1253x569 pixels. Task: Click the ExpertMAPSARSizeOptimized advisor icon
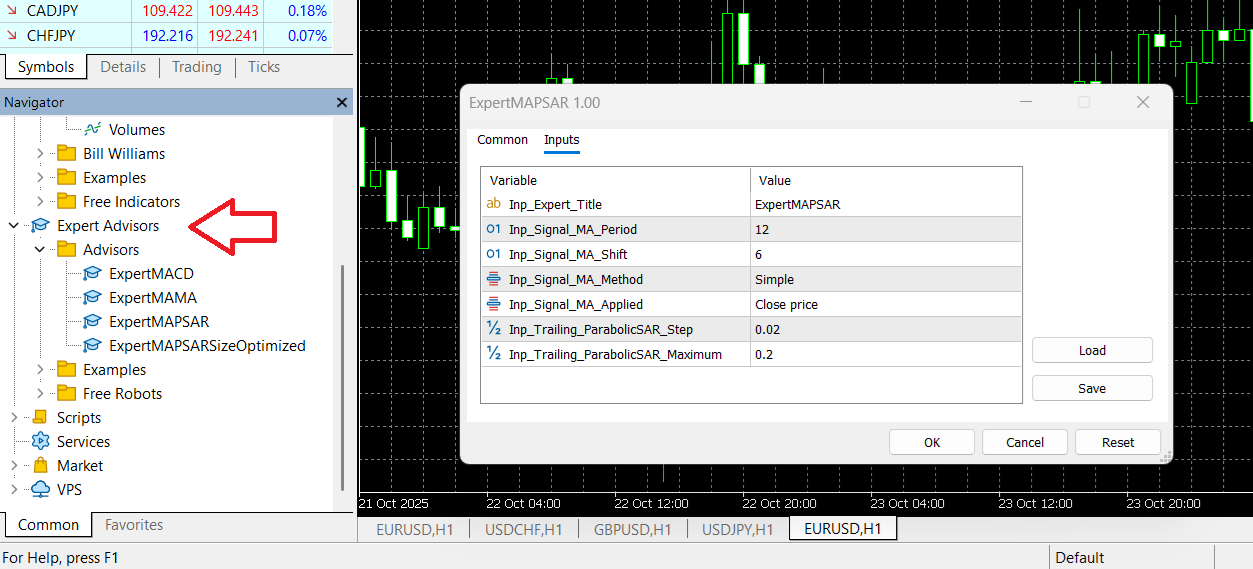[x=93, y=345]
